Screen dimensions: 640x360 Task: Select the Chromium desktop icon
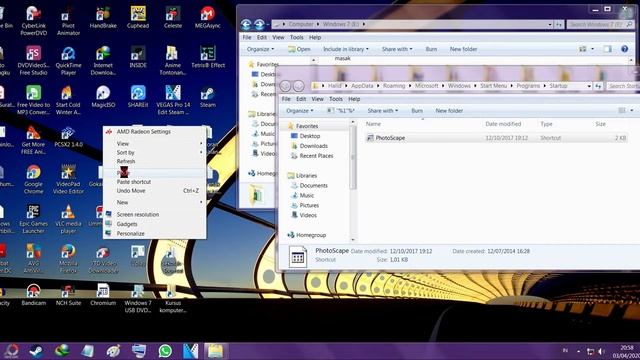[x=103, y=295]
